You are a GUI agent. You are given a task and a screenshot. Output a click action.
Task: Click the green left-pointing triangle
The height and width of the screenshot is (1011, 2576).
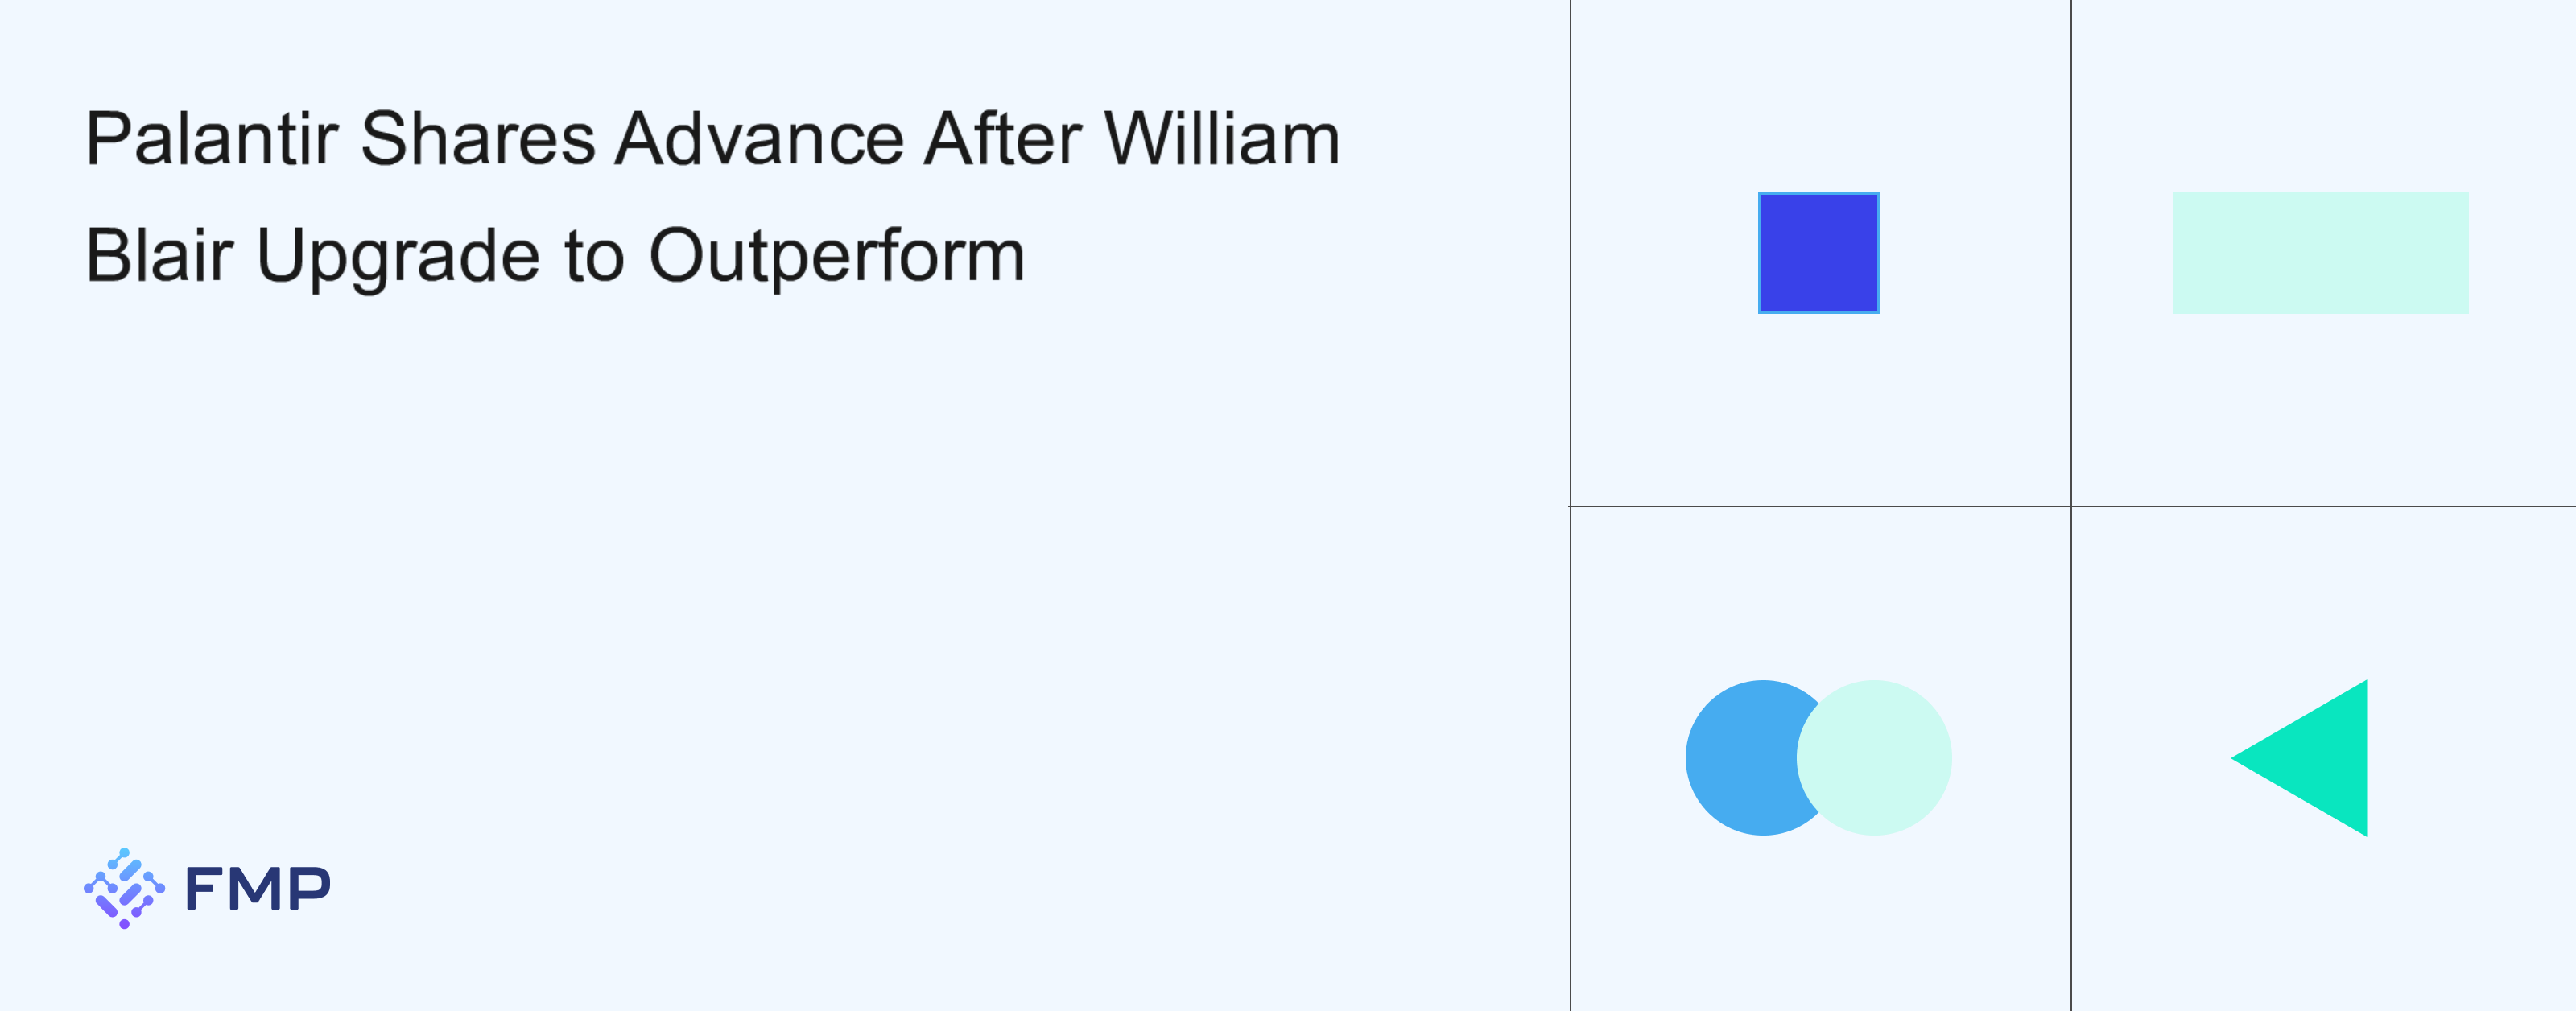(x=2317, y=758)
